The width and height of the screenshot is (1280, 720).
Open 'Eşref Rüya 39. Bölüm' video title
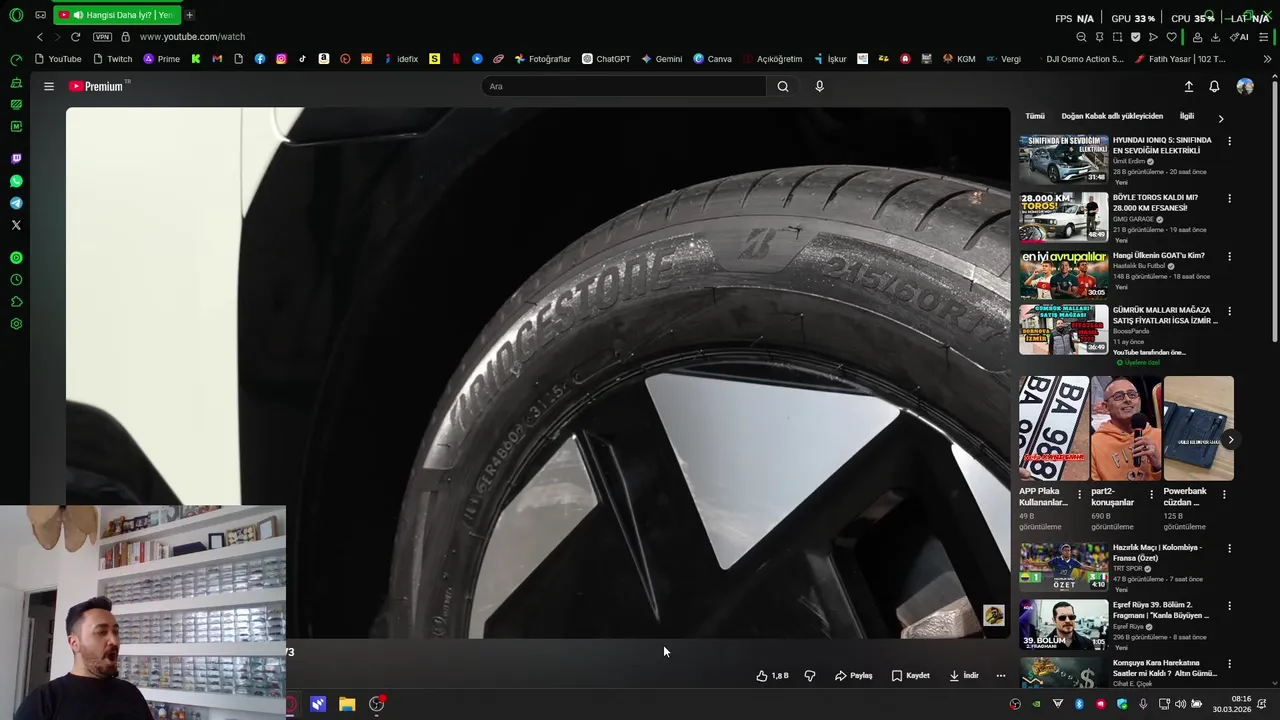[x=1161, y=610]
